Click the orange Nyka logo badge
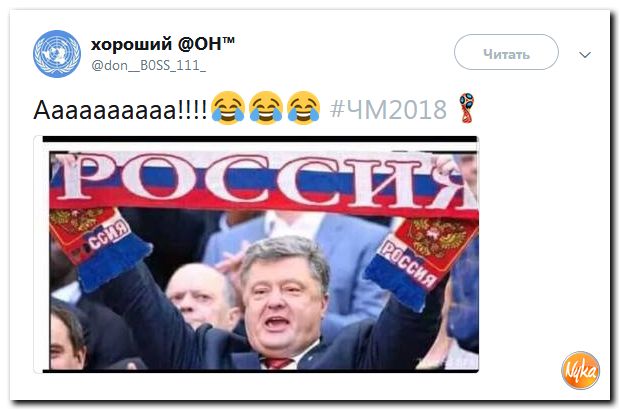The height and width of the screenshot is (411, 621). 580,370
